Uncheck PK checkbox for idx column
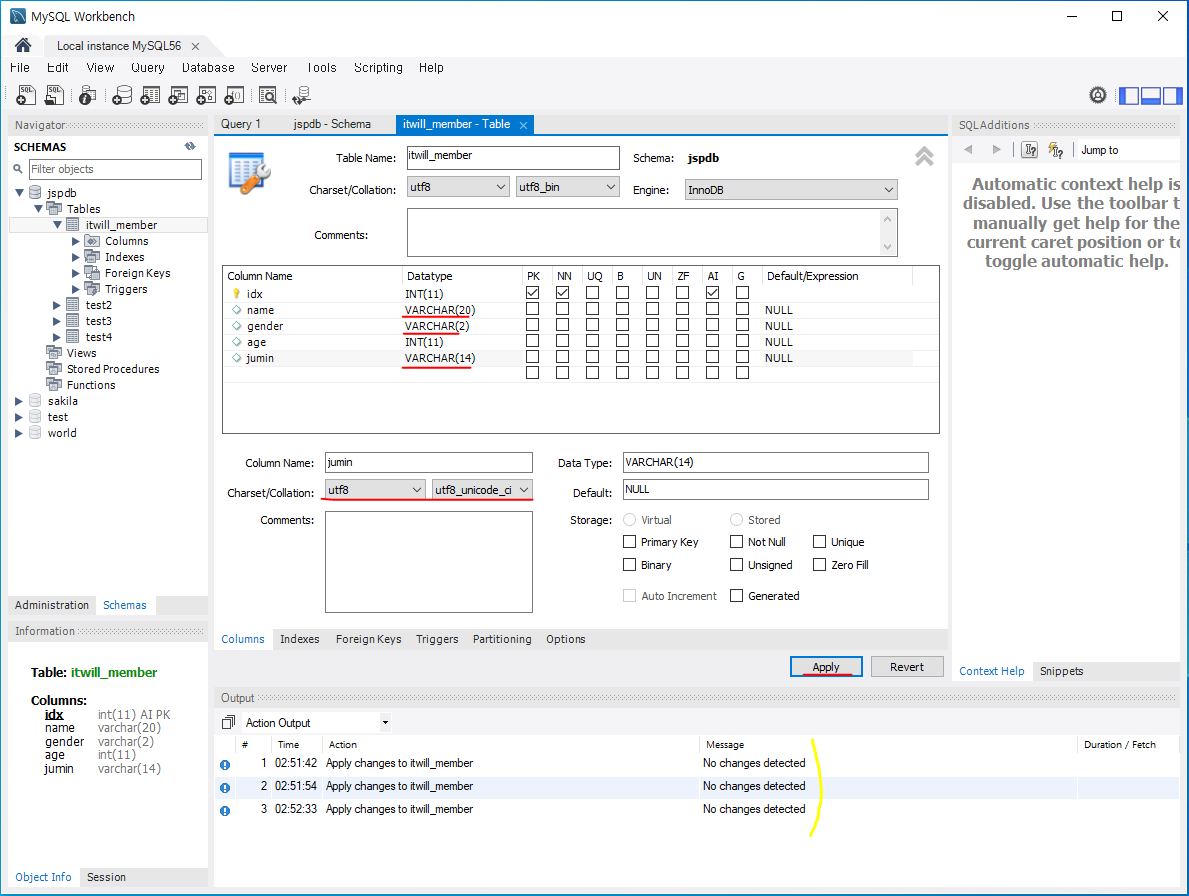Image resolution: width=1189 pixels, height=896 pixels. click(x=532, y=293)
